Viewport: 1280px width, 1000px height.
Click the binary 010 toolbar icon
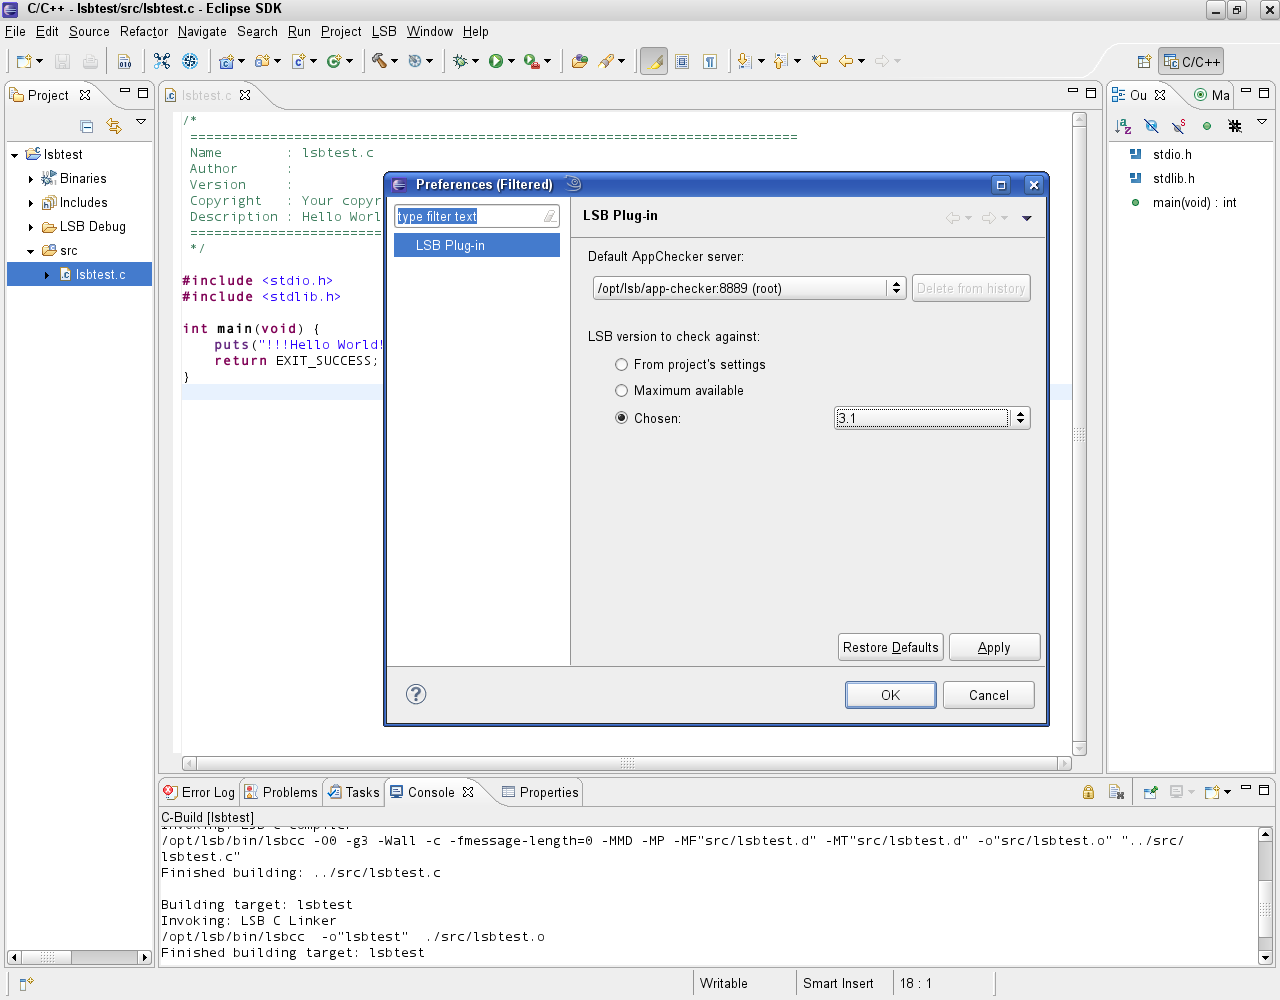click(125, 61)
